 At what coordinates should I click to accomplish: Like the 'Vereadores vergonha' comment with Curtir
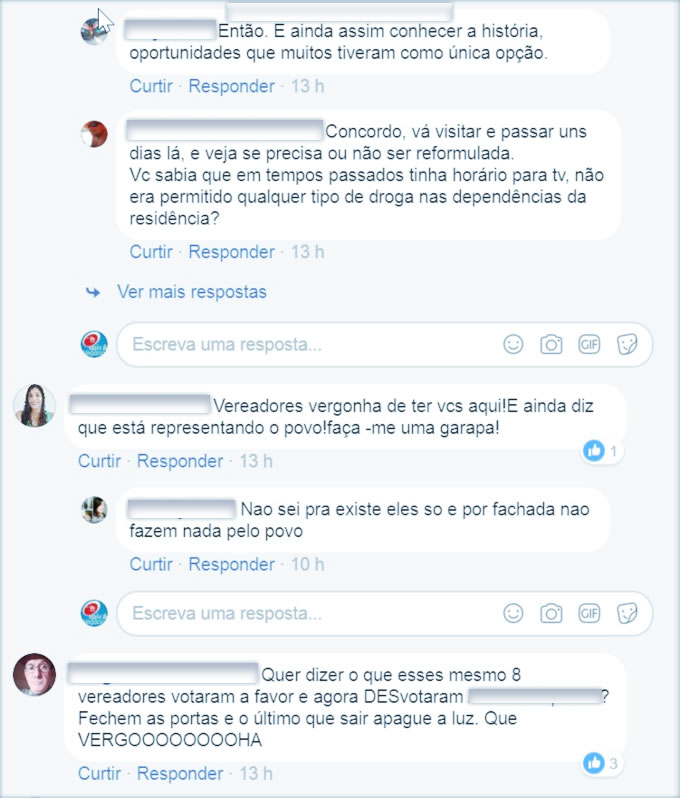coord(99,461)
